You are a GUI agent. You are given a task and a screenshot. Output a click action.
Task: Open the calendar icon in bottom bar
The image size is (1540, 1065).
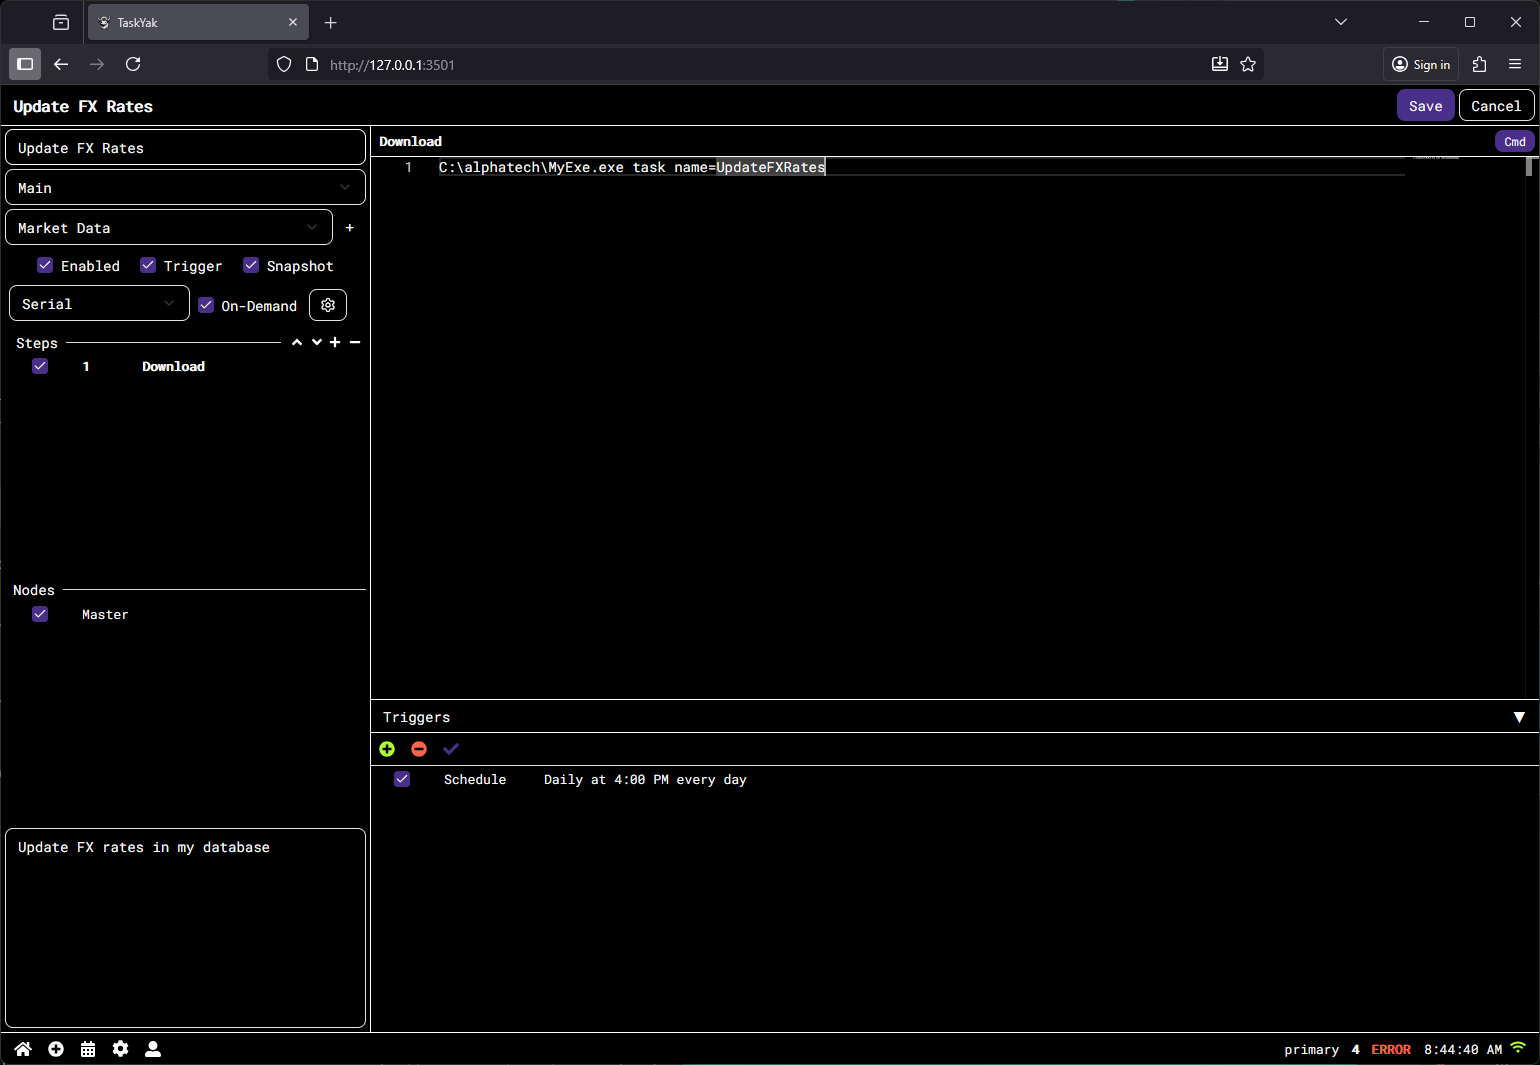click(x=88, y=1048)
